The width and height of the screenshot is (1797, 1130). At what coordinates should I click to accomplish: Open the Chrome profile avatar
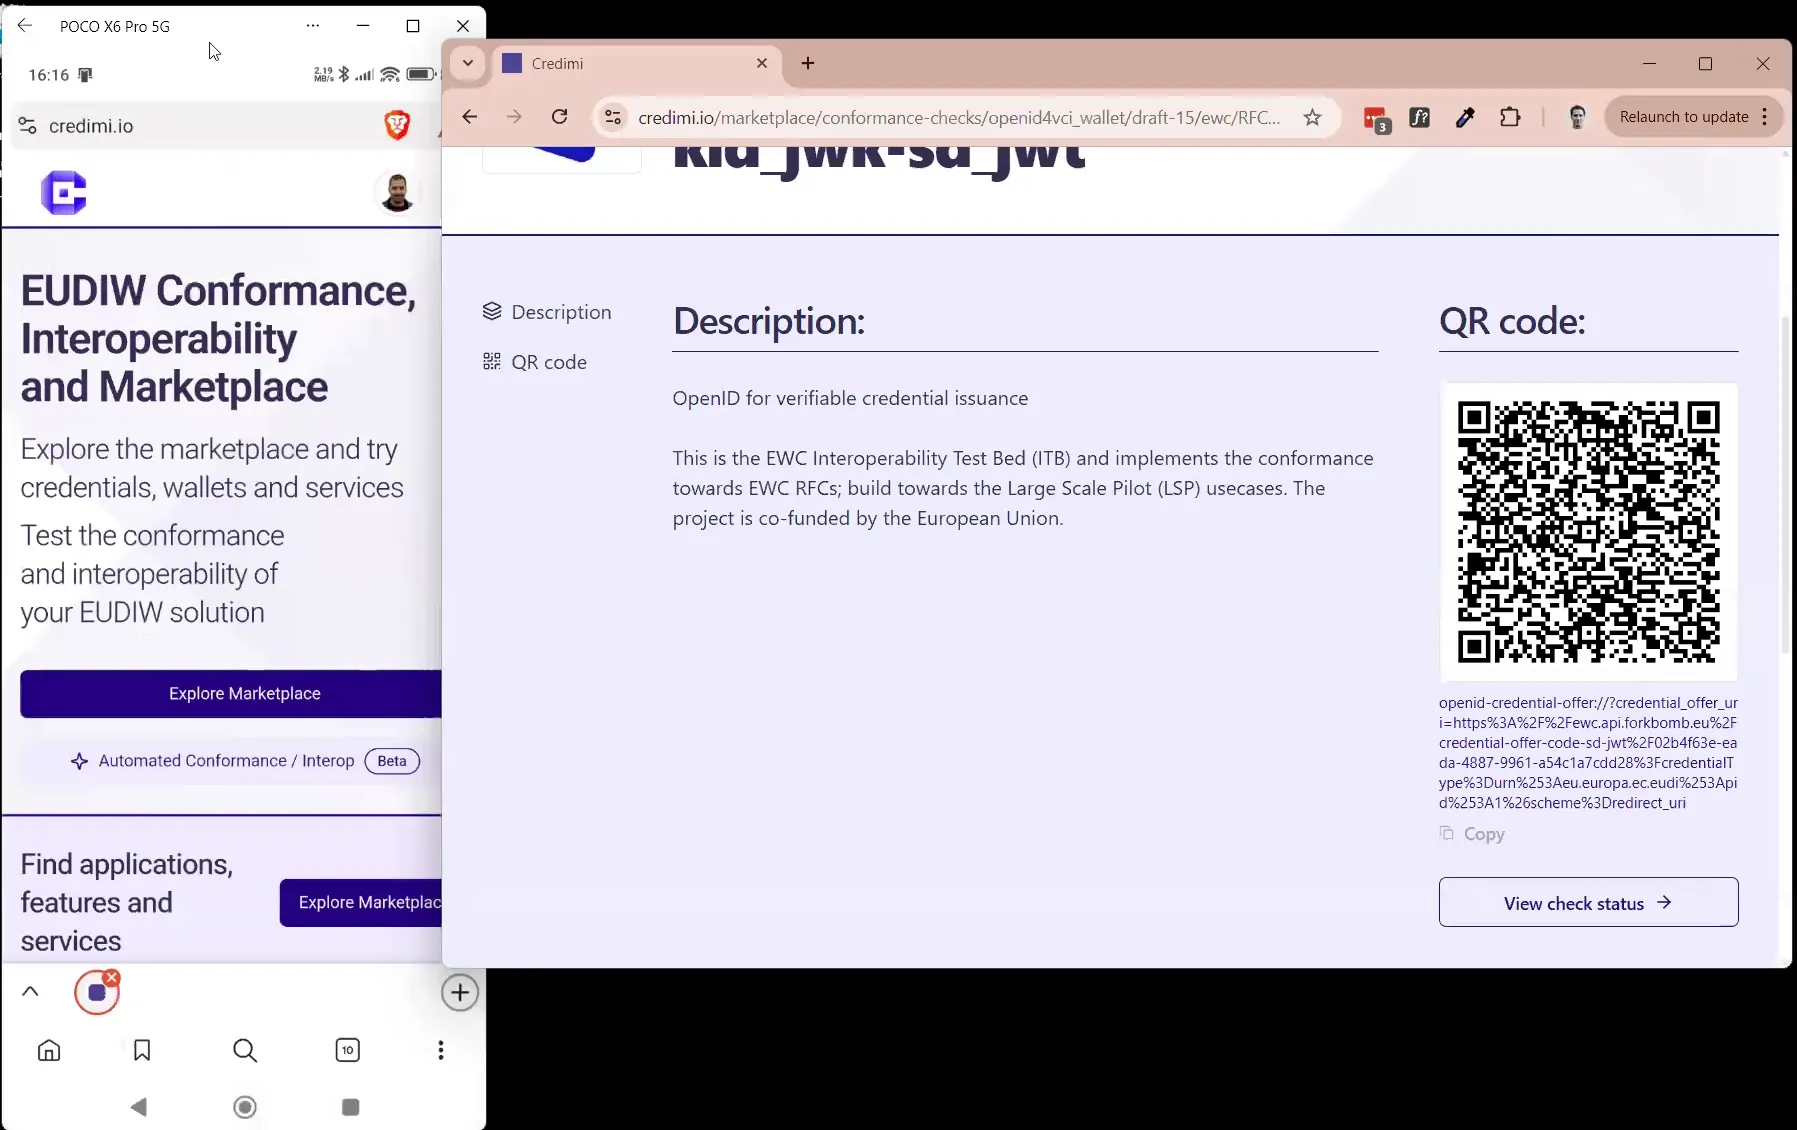pos(1577,118)
